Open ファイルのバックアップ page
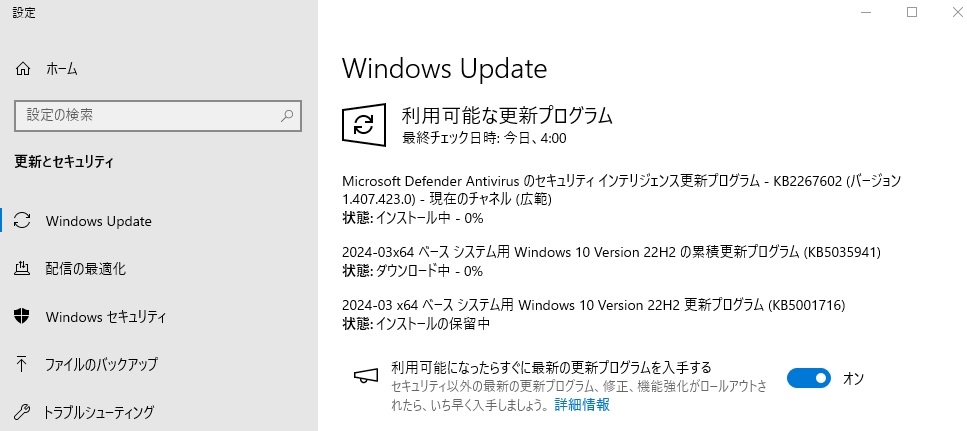 [101, 365]
